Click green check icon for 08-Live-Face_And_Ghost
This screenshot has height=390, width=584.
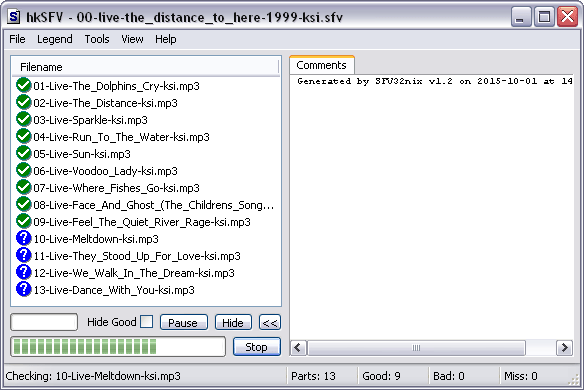click(x=23, y=204)
